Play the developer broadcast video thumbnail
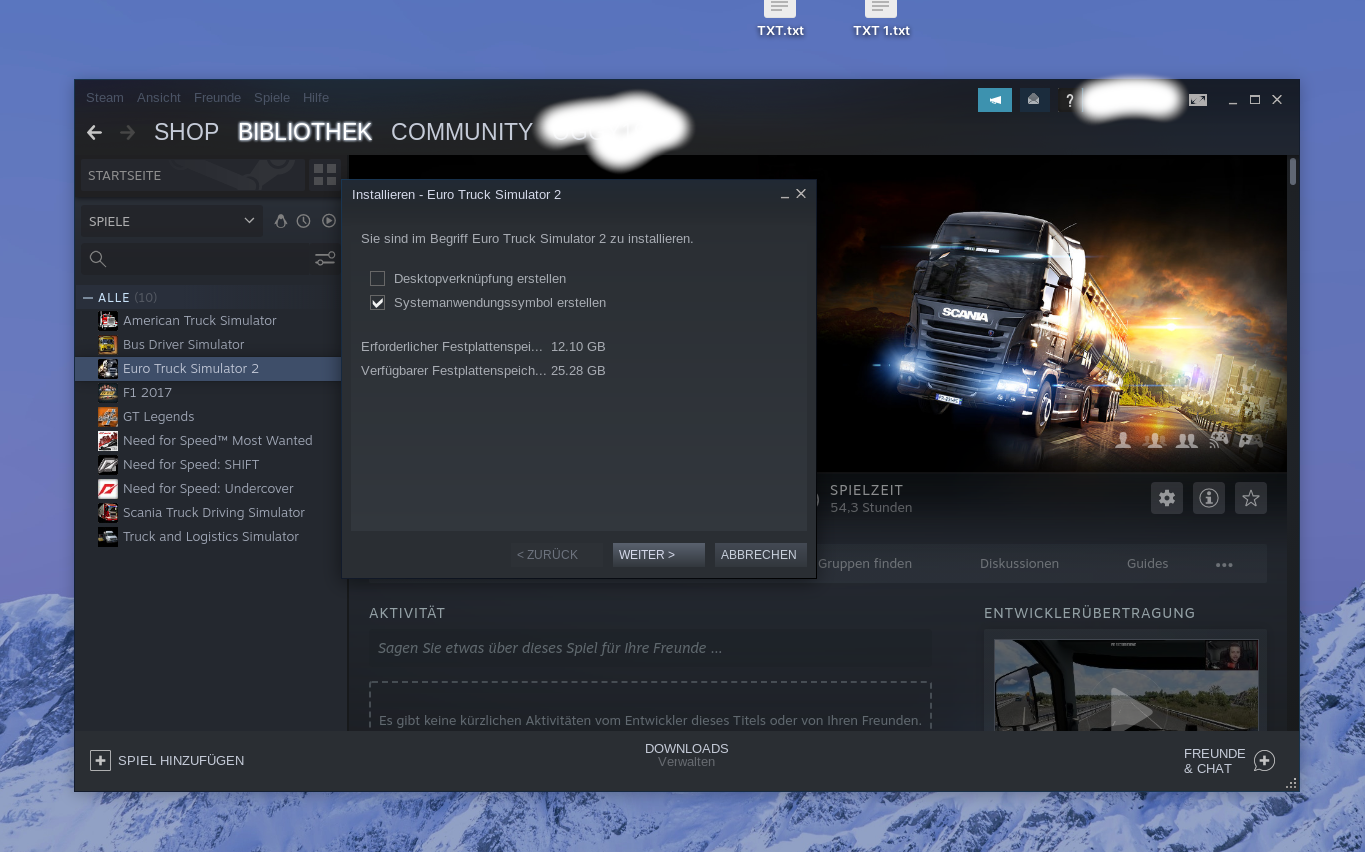The width and height of the screenshot is (1365, 852). click(x=1126, y=685)
